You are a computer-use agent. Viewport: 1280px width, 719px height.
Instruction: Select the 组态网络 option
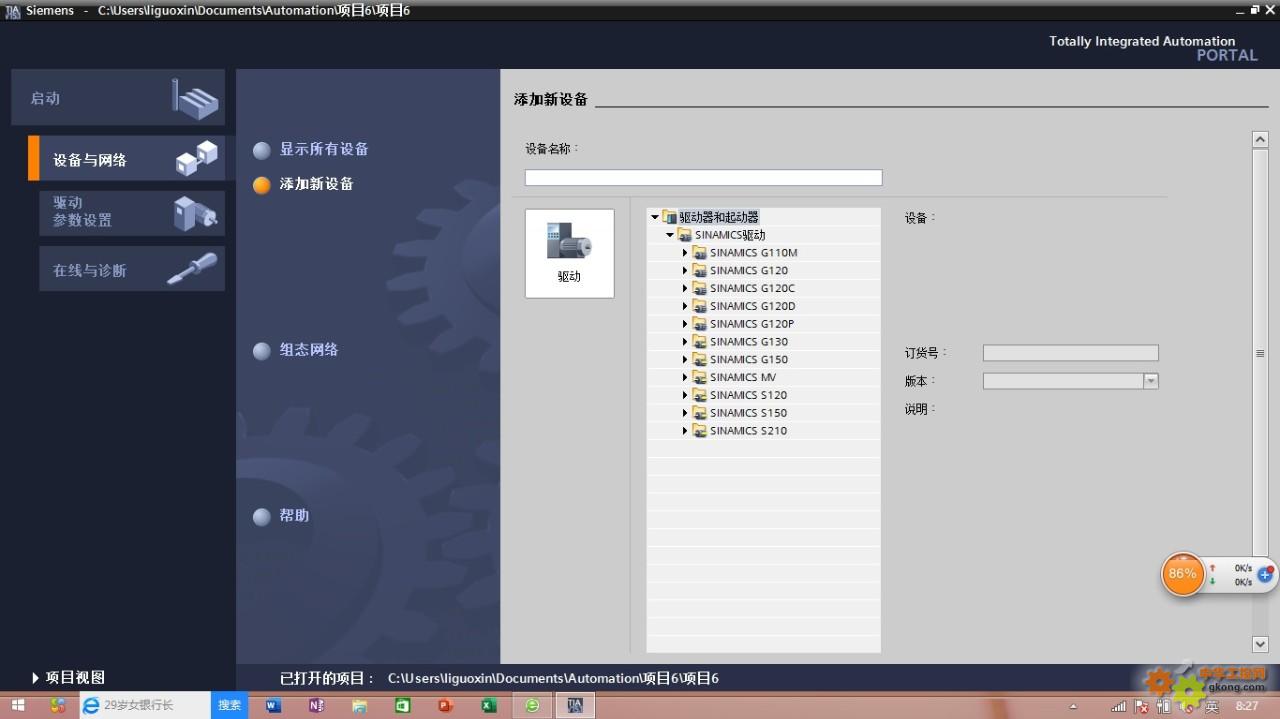308,350
